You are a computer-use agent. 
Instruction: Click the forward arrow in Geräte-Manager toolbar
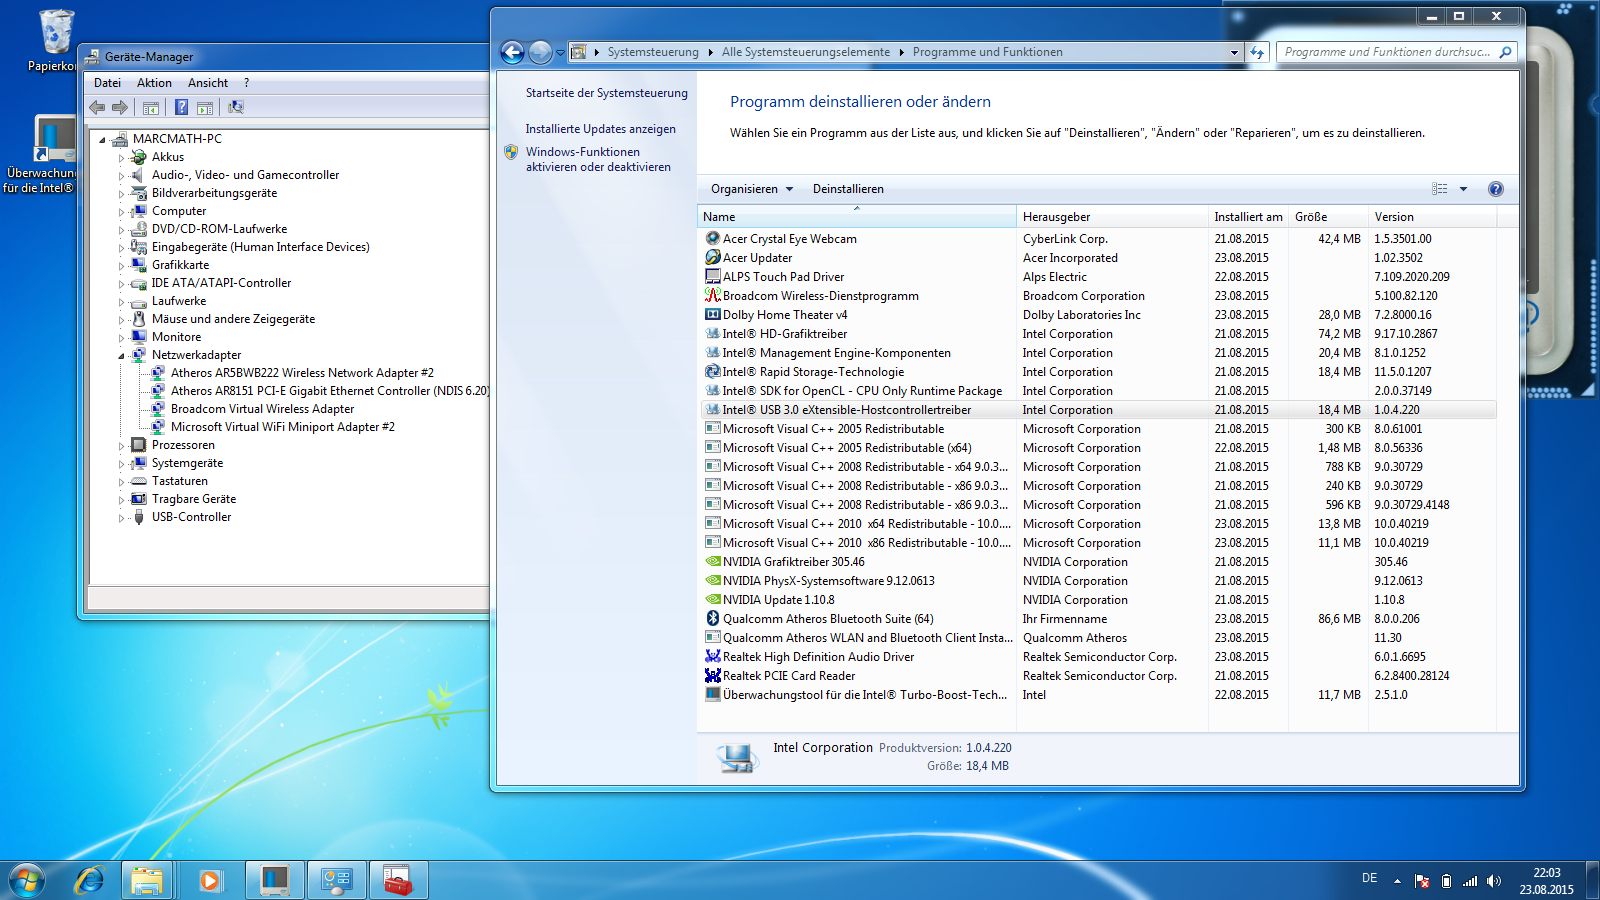pyautogui.click(x=120, y=107)
